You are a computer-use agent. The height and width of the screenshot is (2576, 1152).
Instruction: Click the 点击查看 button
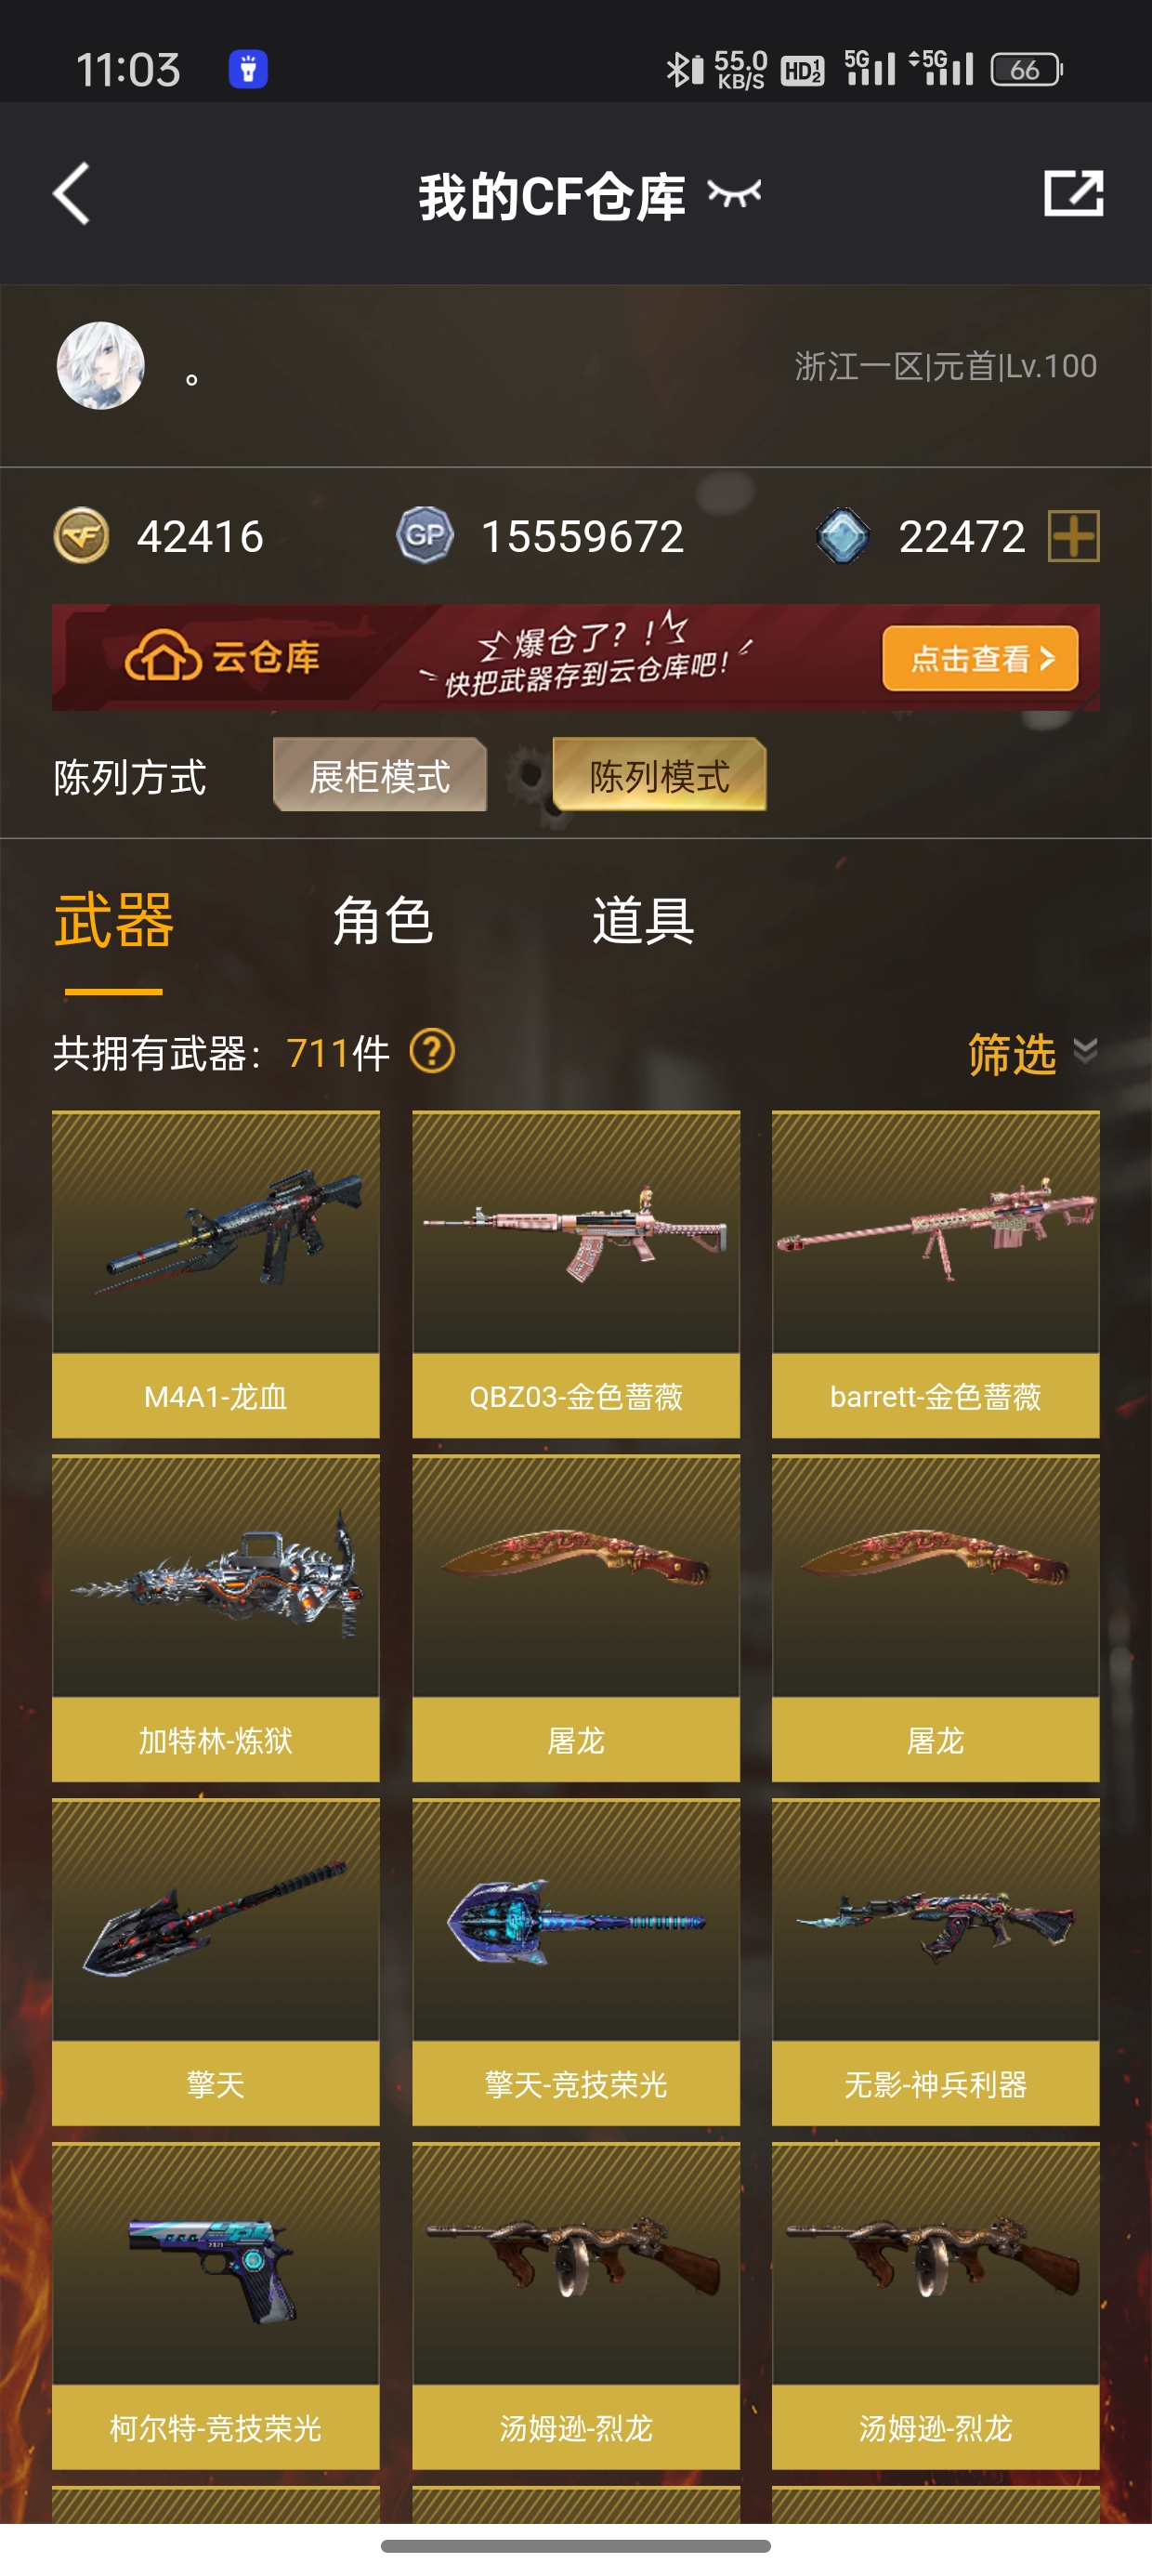pyautogui.click(x=980, y=658)
